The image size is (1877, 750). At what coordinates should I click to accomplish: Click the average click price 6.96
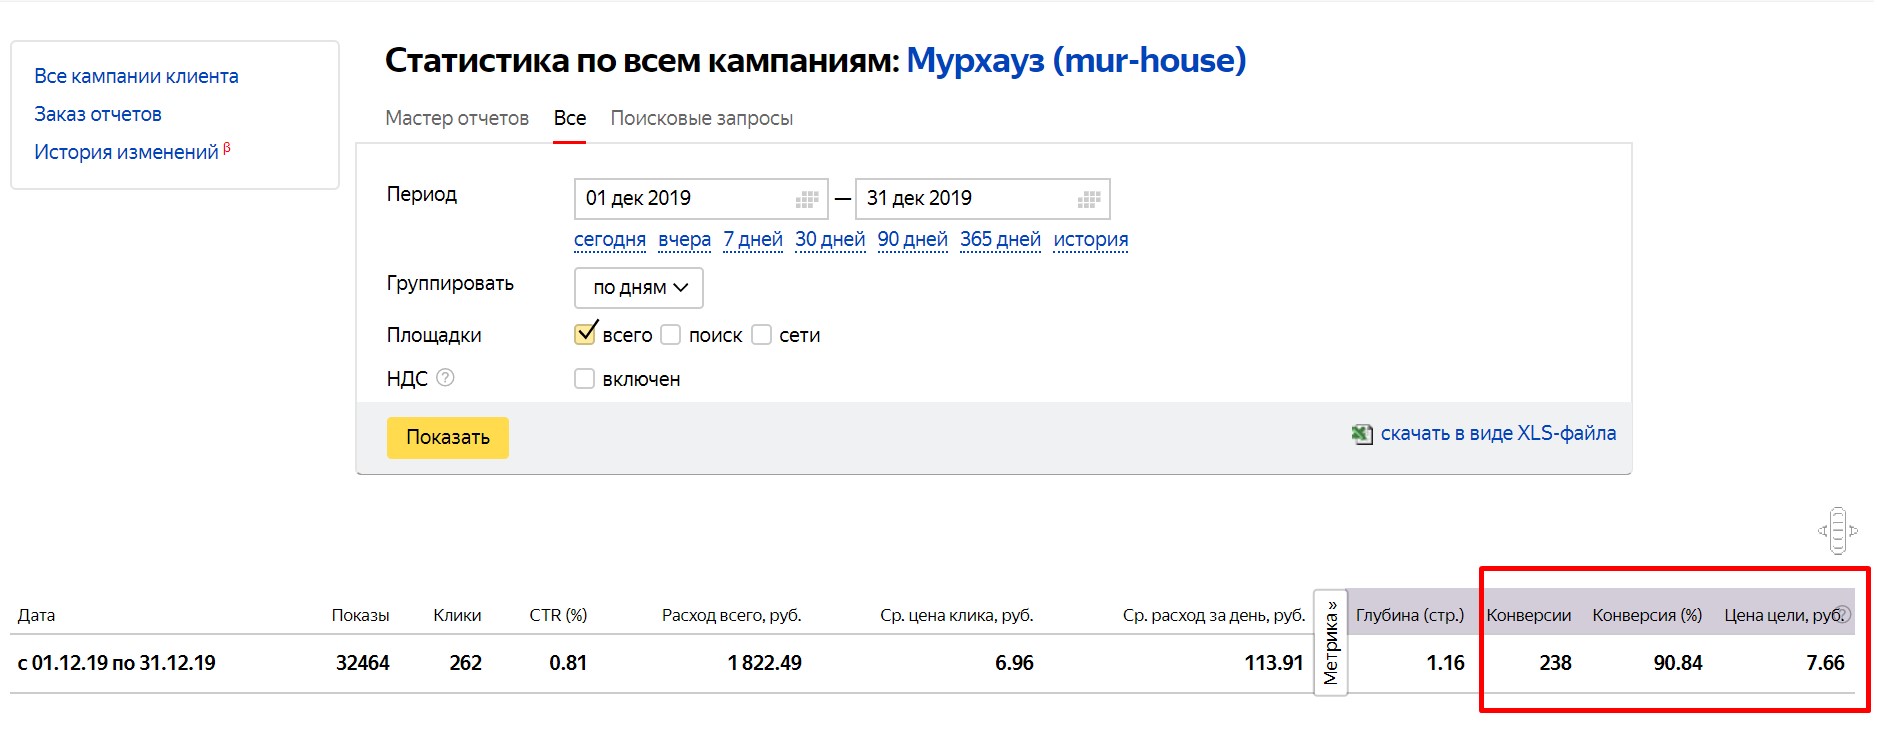click(1014, 663)
